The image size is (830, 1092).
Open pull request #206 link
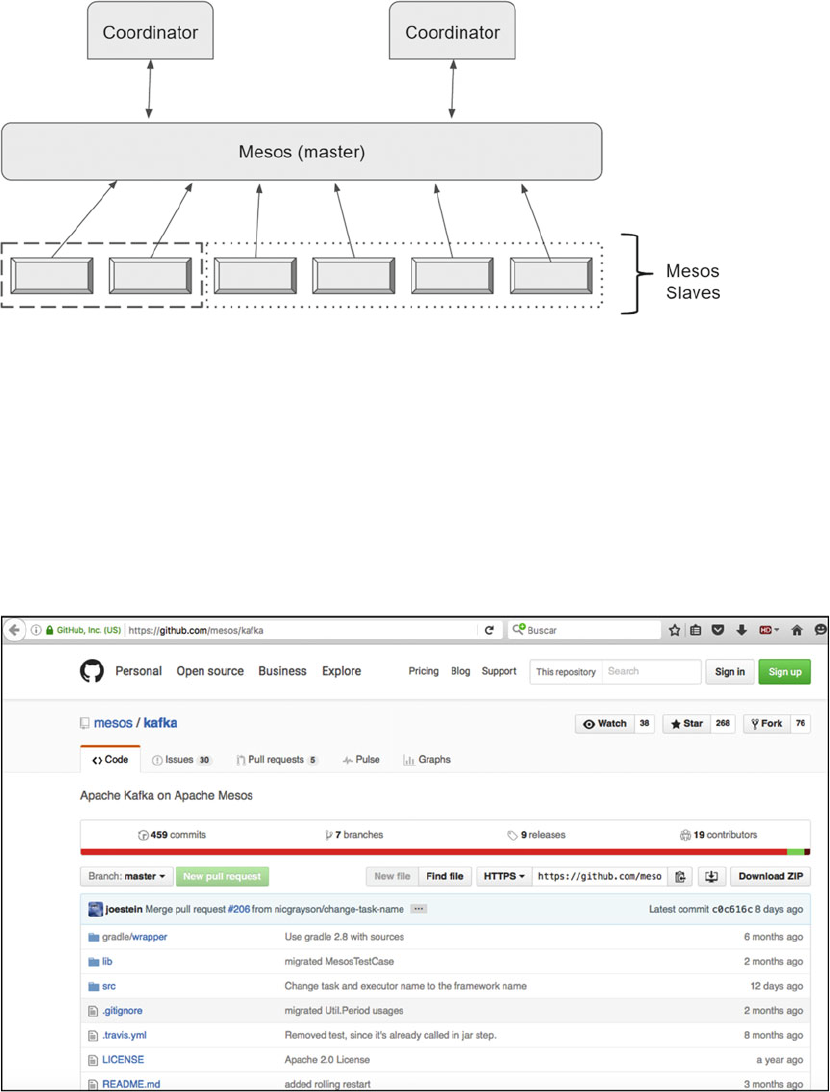239,910
